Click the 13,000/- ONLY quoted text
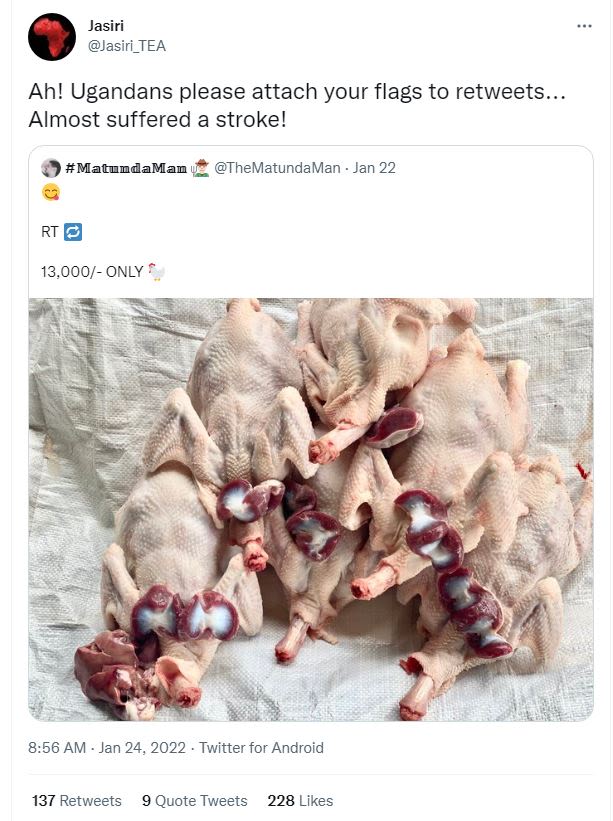The height and width of the screenshot is (821, 613). [92, 272]
